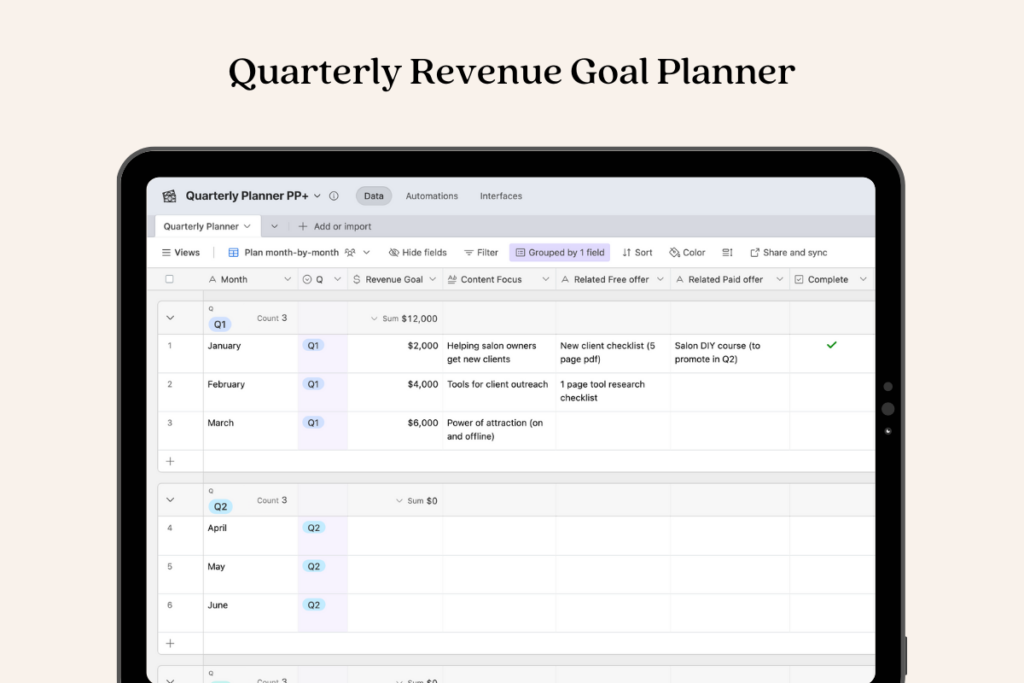1024x683 pixels.
Task: Click the Airtable base logo icon
Action: click(169, 196)
